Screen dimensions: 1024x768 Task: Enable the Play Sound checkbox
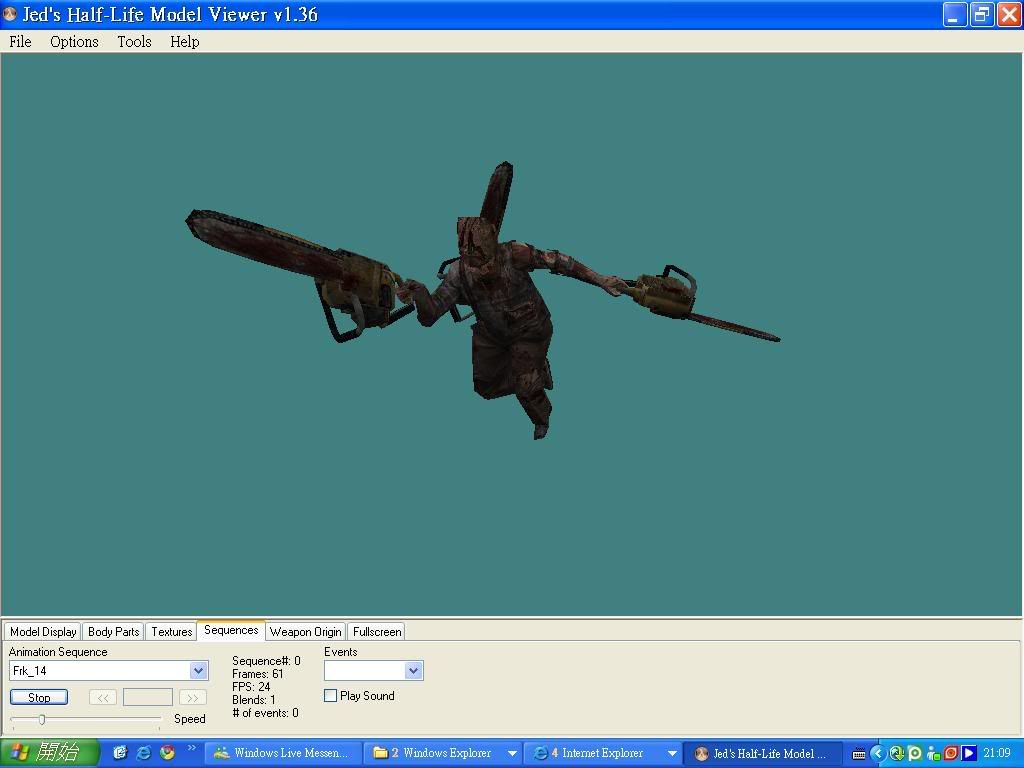[331, 696]
